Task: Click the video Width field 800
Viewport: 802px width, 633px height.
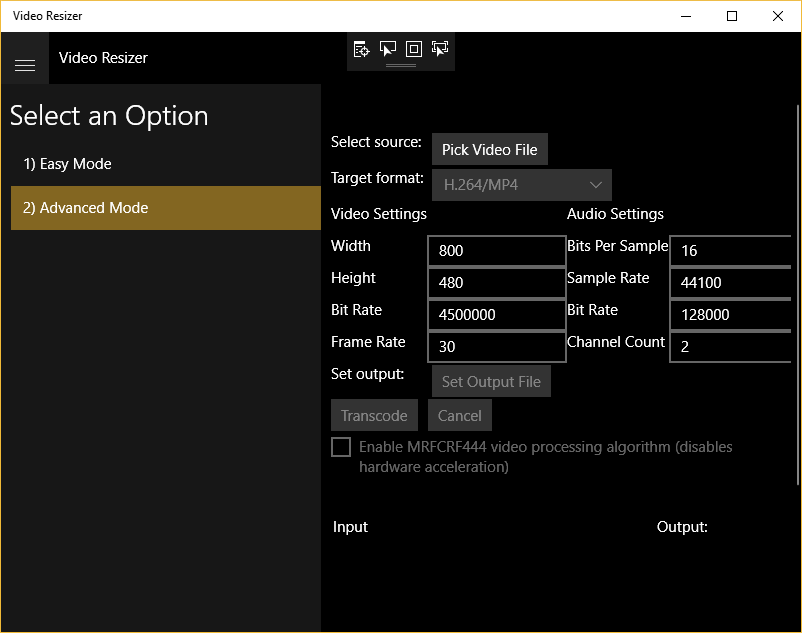Action: 497,251
